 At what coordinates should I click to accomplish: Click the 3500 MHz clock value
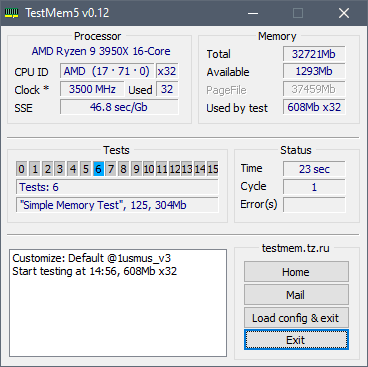point(92,89)
